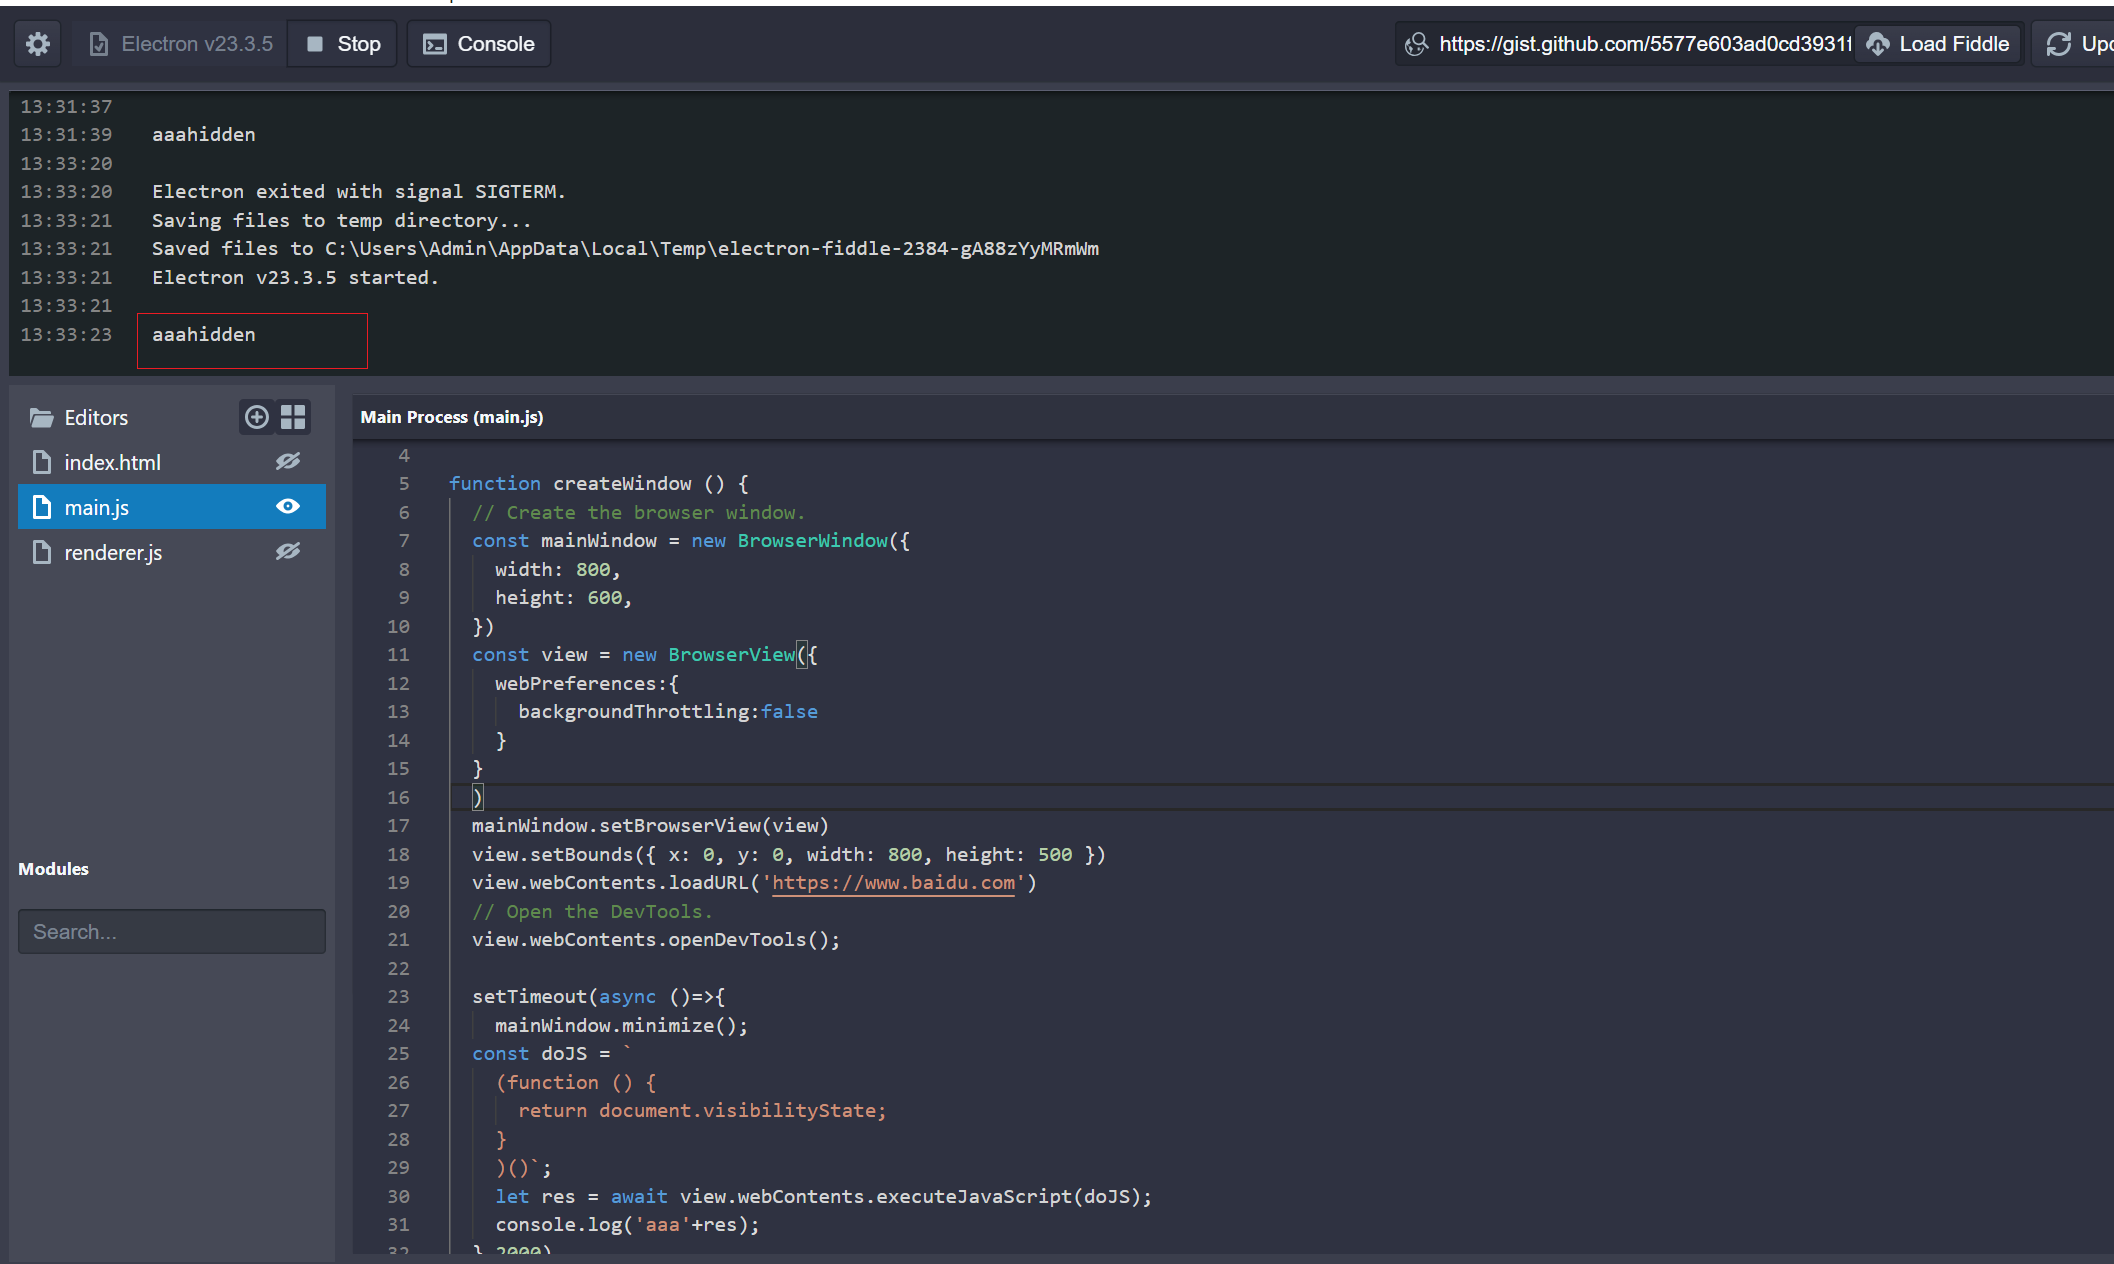Click the grid layout icon in Editors panel
The width and height of the screenshot is (2114, 1264).
(292, 417)
